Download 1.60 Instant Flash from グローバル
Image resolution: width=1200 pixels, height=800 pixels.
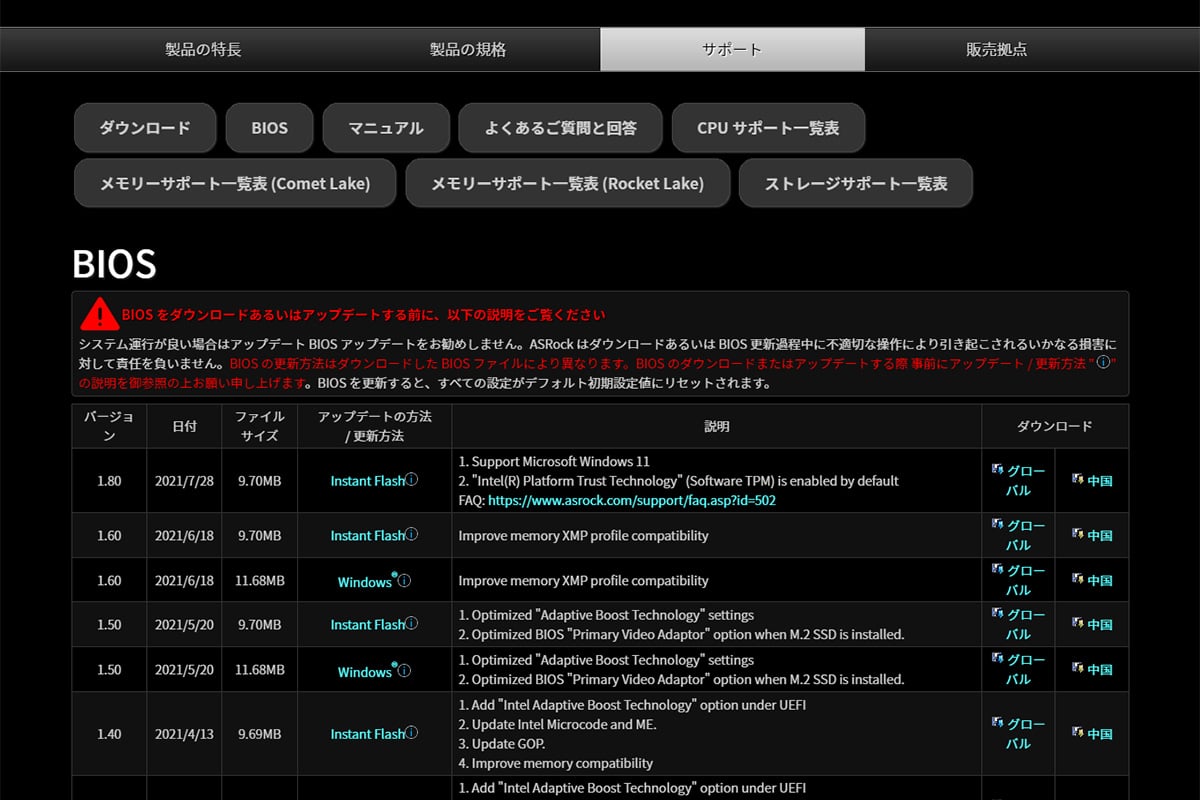1018,535
